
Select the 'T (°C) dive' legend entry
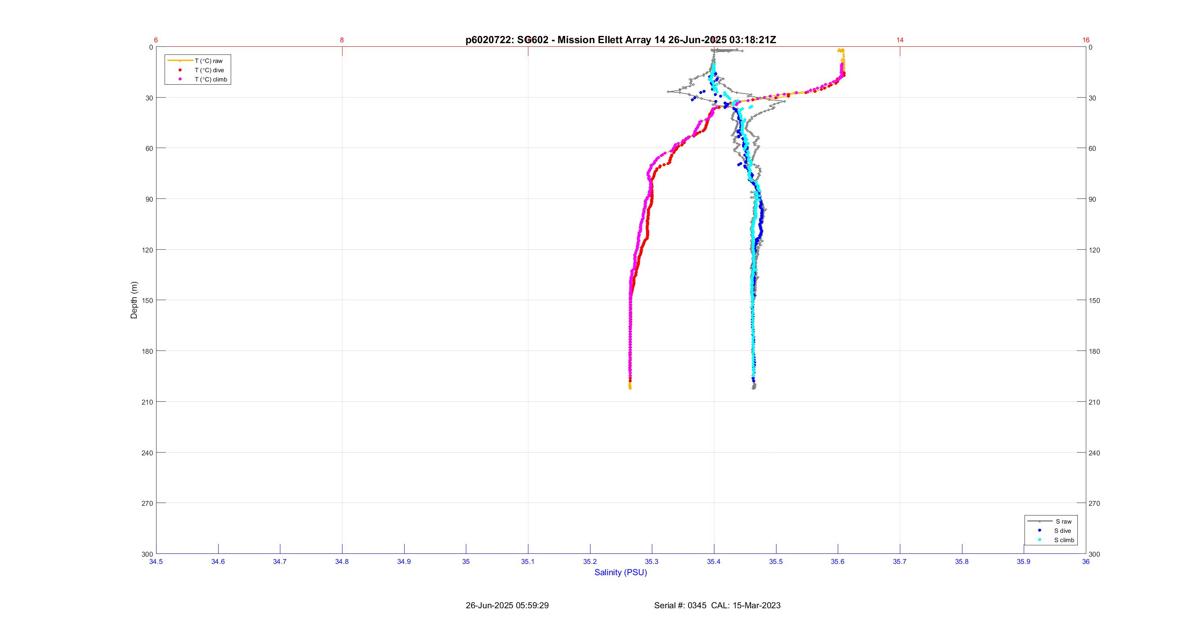[209, 70]
